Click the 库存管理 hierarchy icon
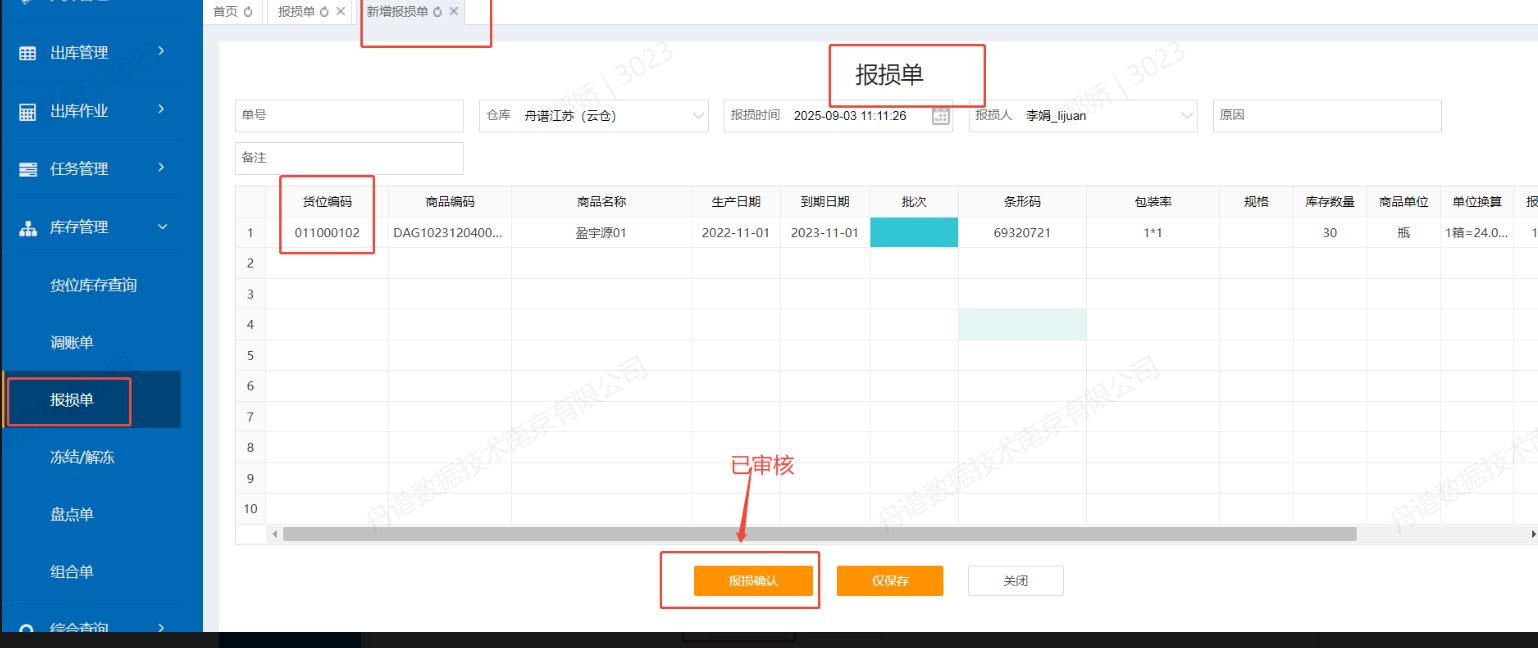 (28, 228)
